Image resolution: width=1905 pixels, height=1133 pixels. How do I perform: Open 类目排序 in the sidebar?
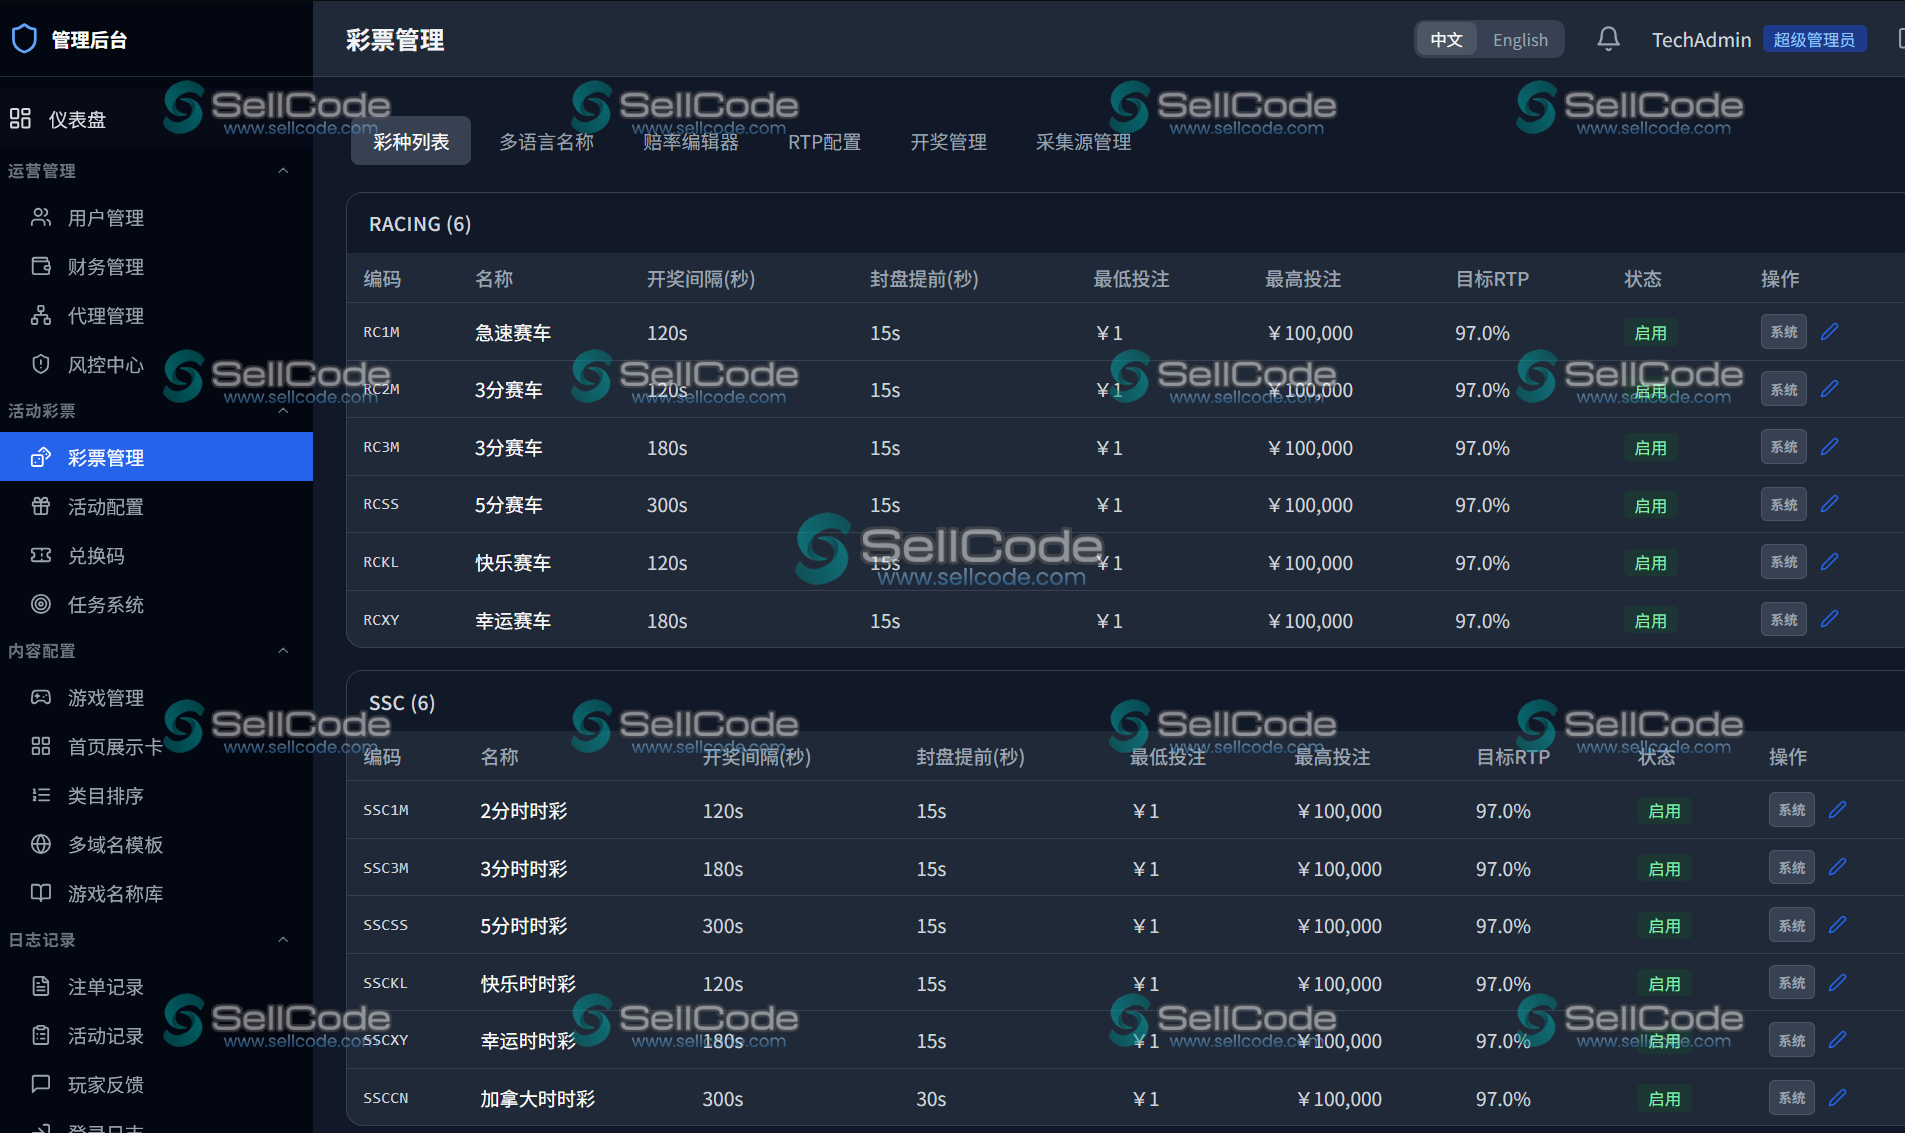click(156, 795)
